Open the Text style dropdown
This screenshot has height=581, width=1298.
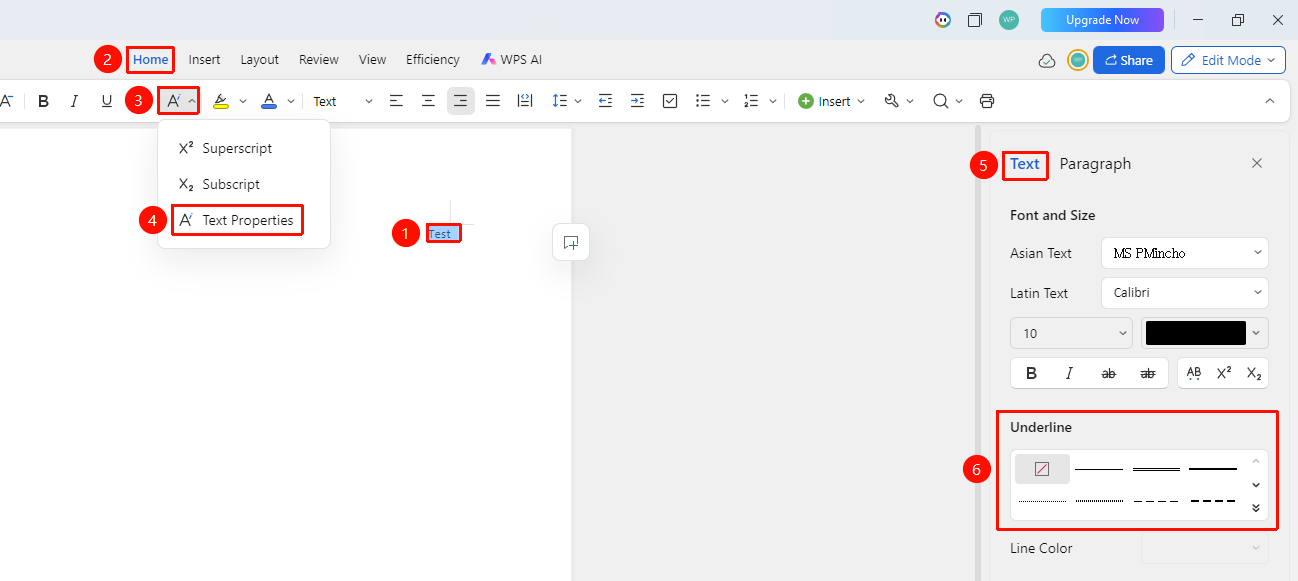(x=343, y=101)
